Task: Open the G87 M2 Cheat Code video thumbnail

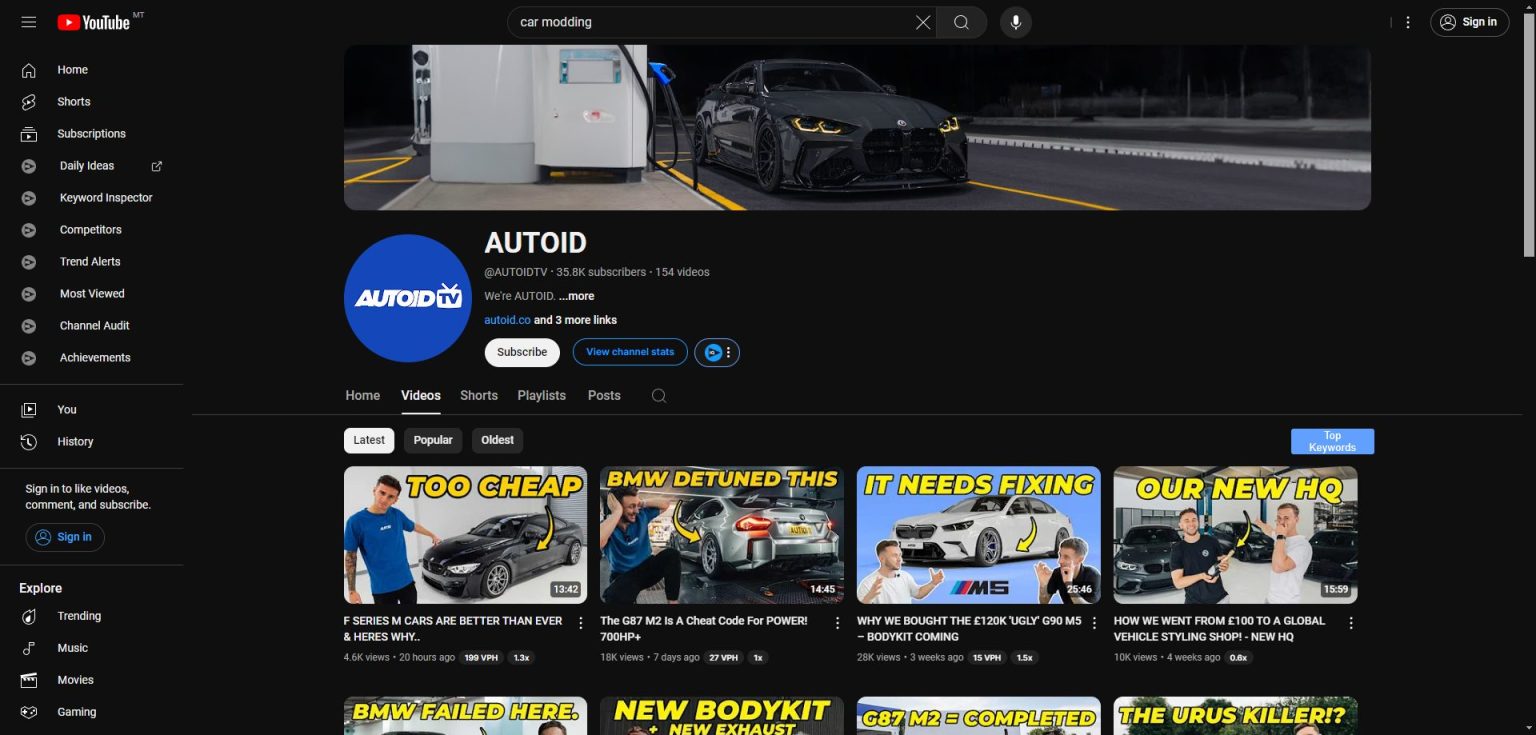Action: 721,535
